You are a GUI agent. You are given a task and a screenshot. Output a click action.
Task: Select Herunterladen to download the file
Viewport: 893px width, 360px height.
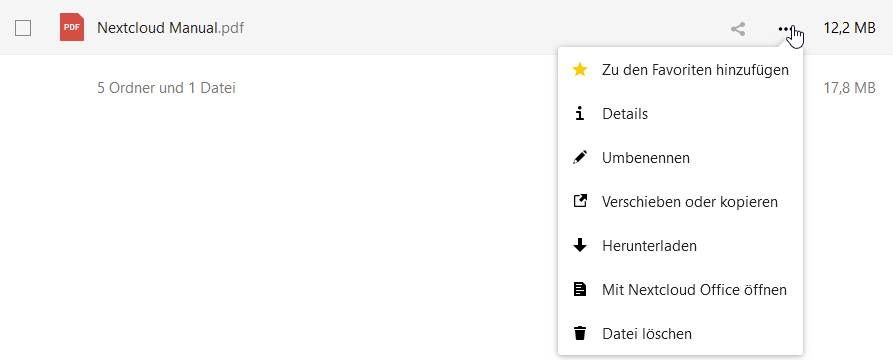(x=681, y=246)
